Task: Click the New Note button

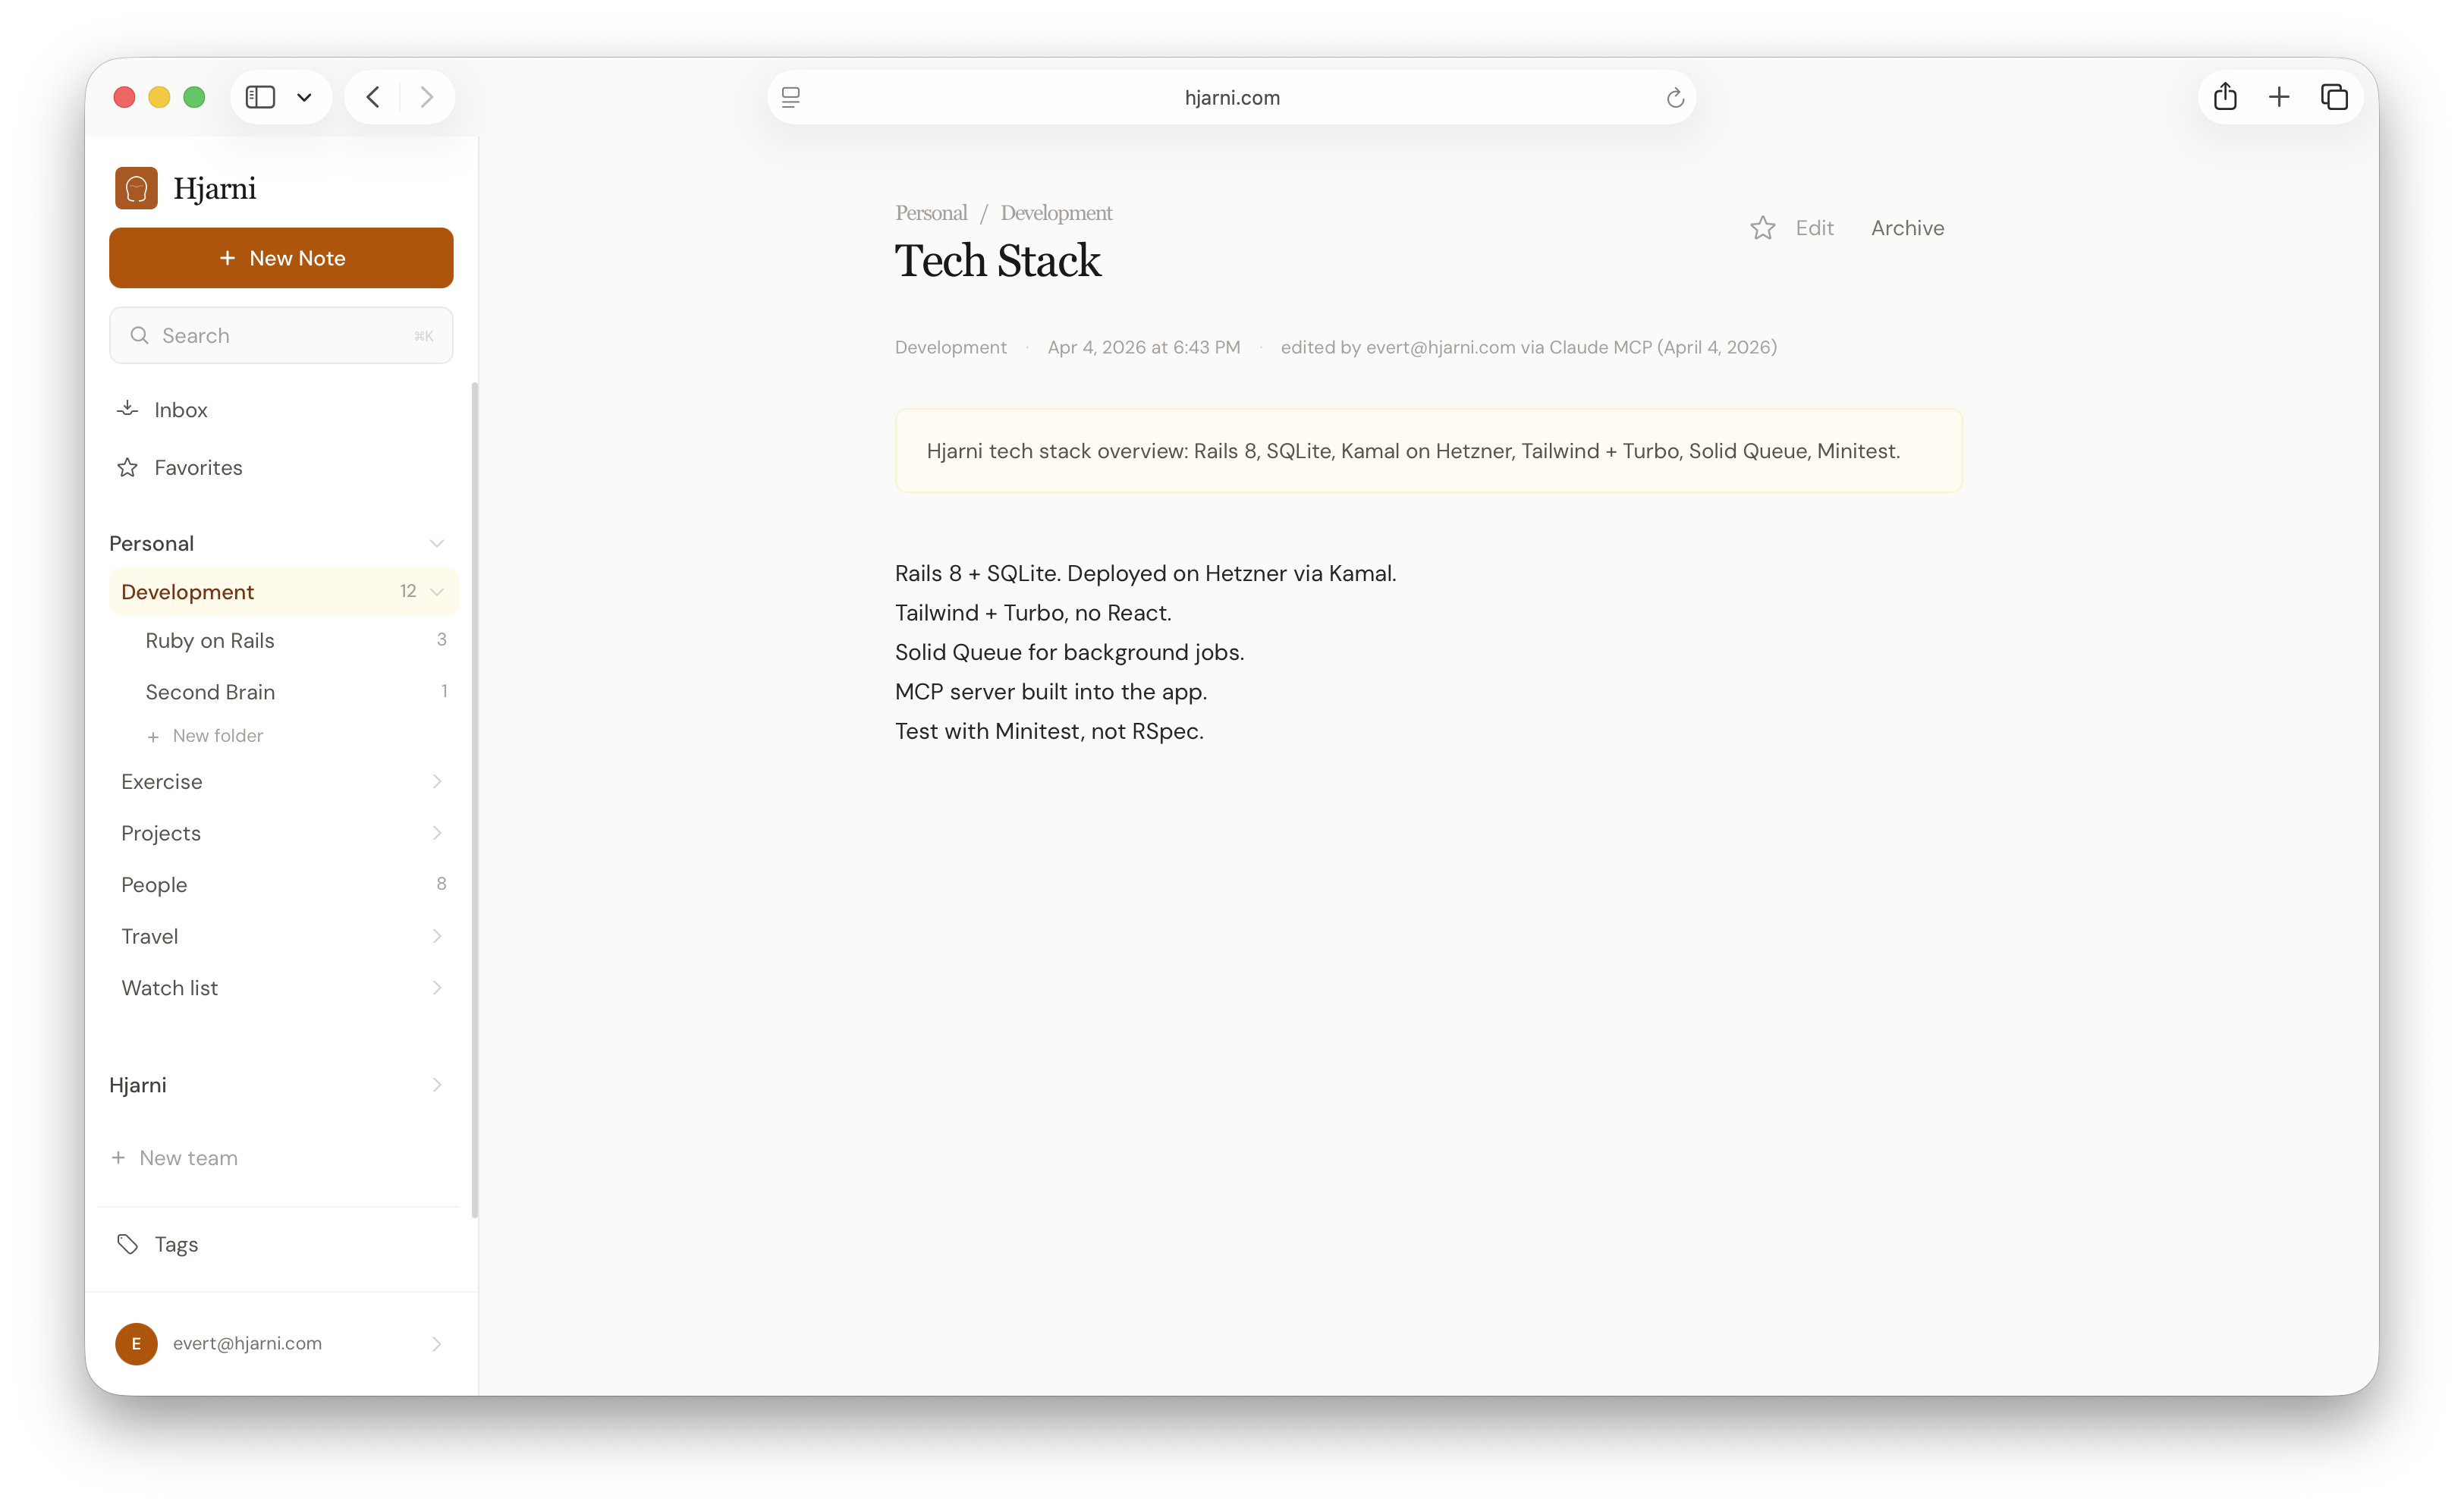Action: click(281, 258)
